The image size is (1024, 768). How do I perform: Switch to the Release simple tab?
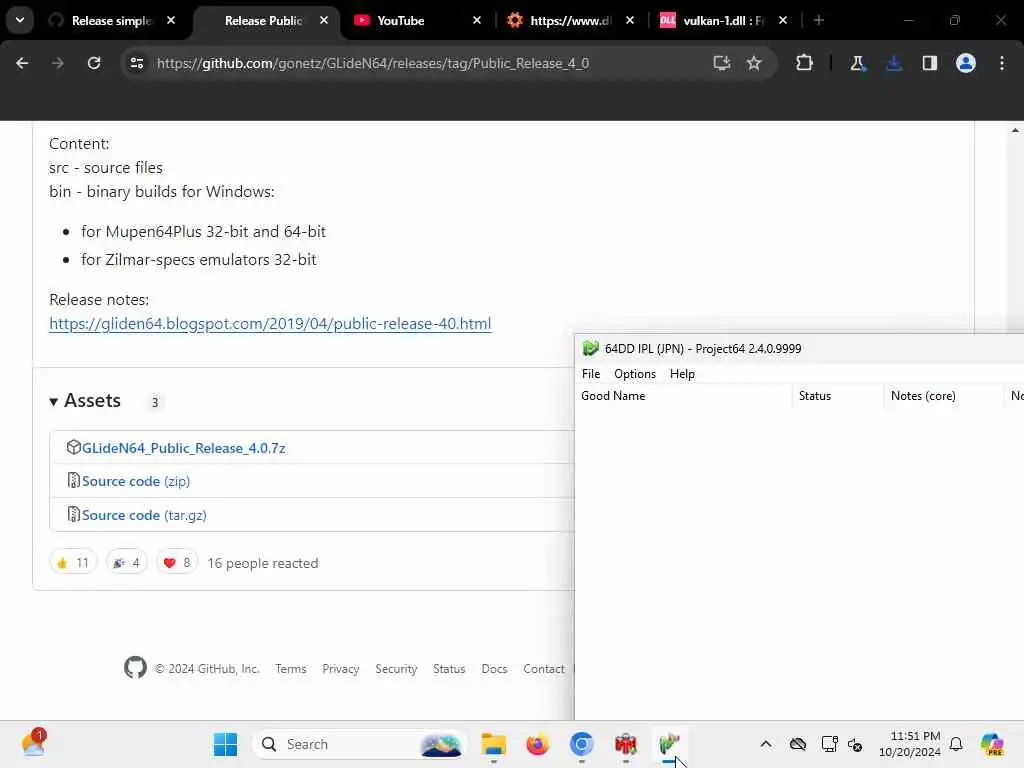111,21
